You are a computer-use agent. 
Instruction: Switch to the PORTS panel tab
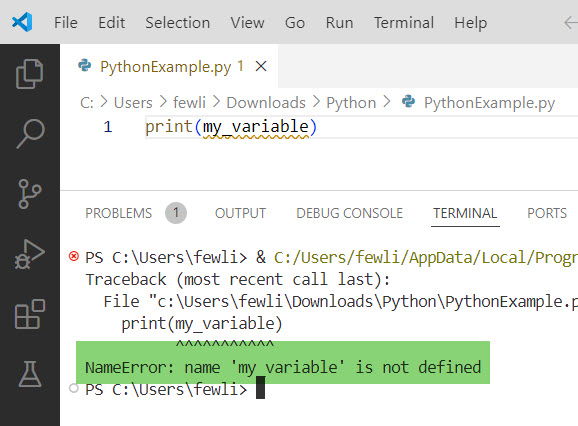tap(547, 213)
